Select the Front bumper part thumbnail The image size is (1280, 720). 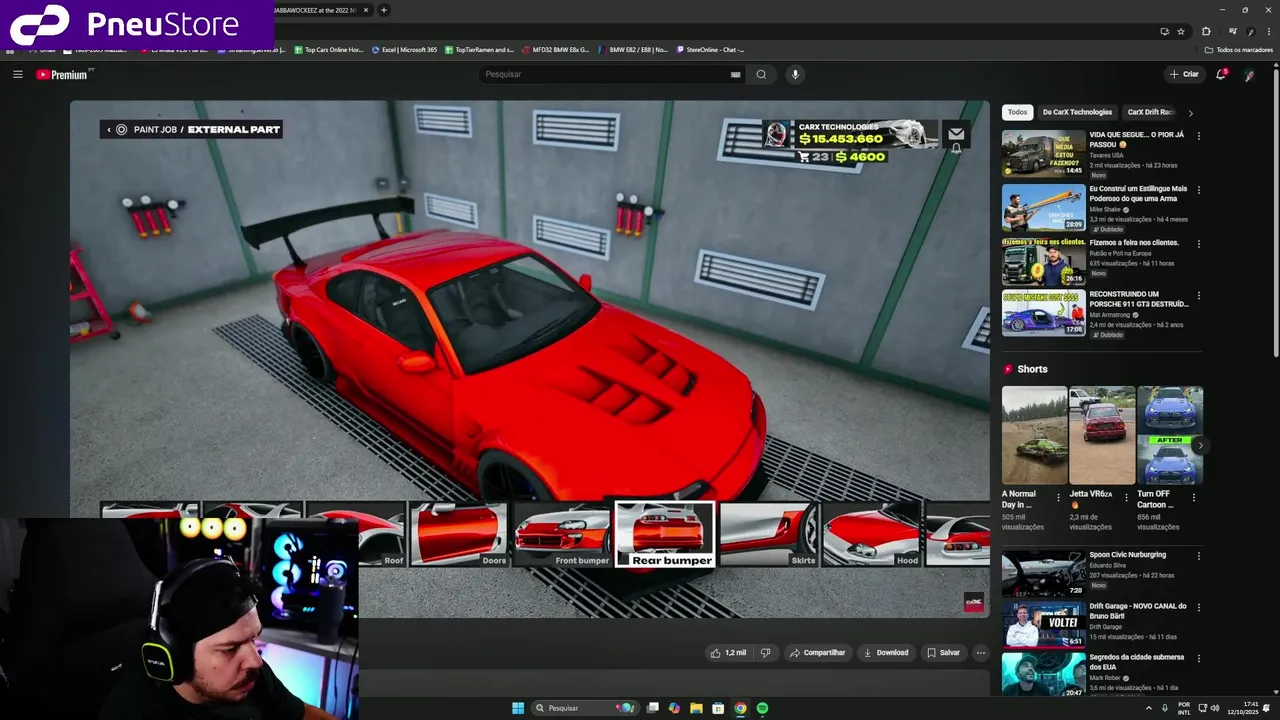pyautogui.click(x=562, y=535)
